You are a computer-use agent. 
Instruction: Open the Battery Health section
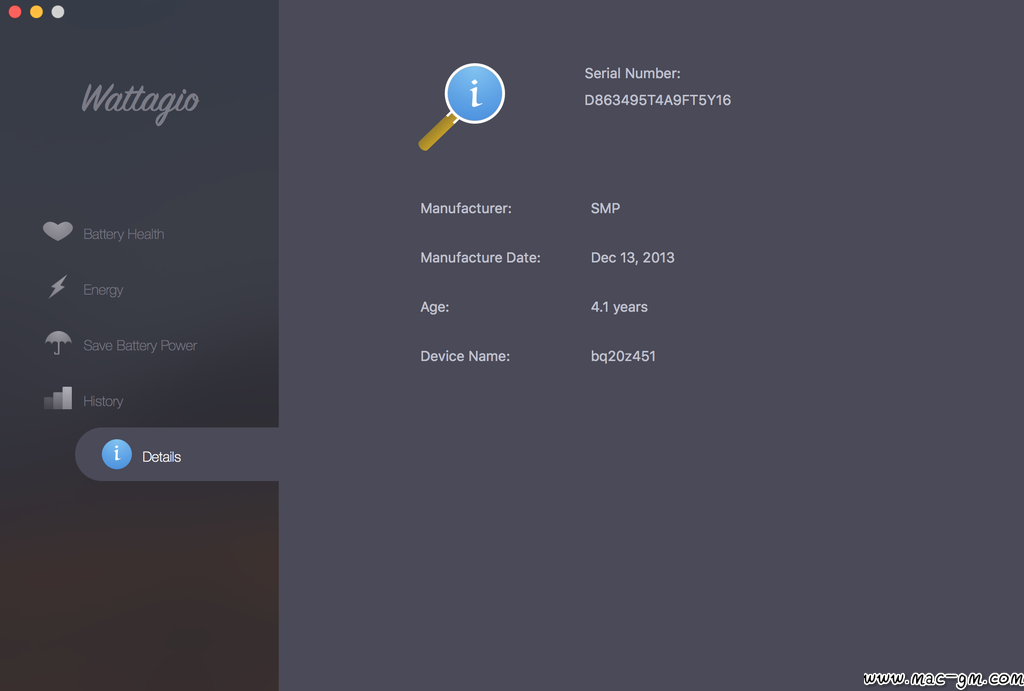tap(123, 234)
